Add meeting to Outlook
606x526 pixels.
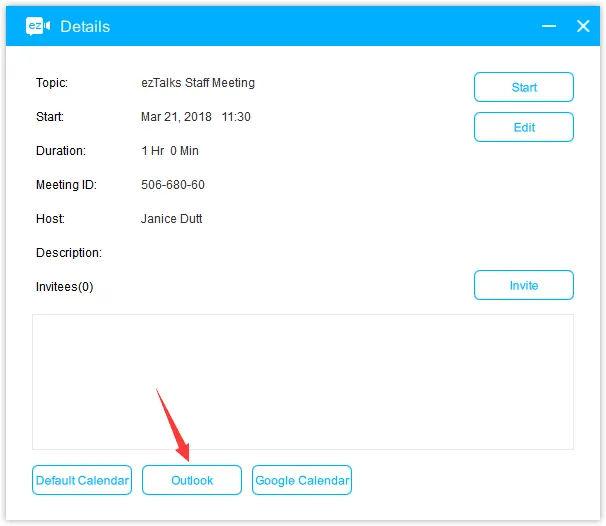coord(192,480)
